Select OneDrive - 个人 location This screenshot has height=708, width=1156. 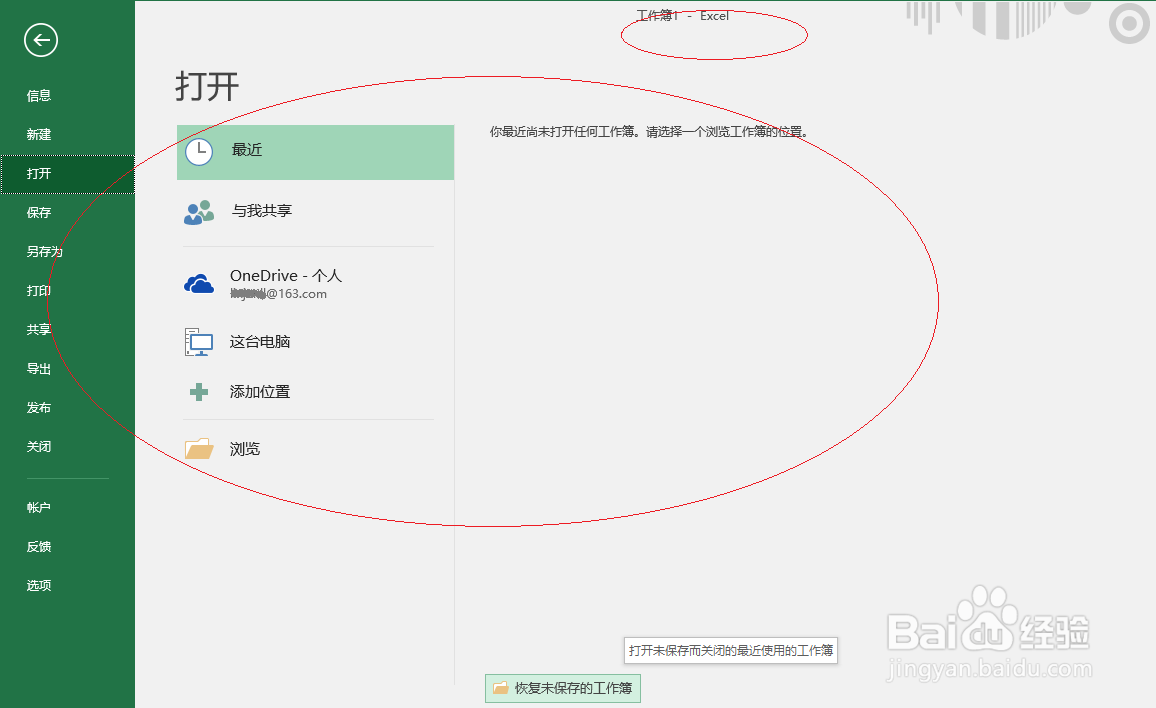(x=286, y=276)
